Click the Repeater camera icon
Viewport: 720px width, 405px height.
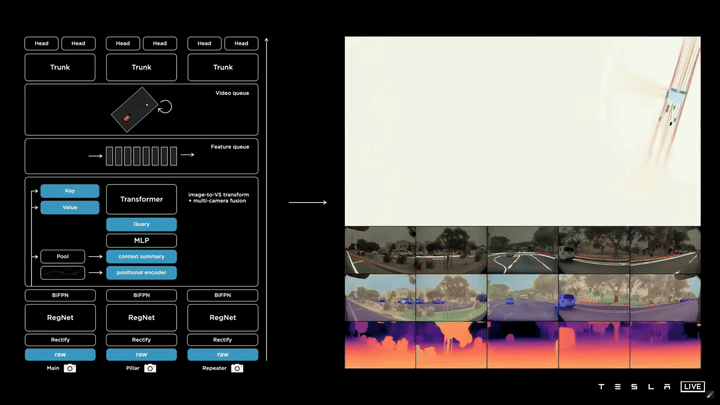tap(236, 368)
